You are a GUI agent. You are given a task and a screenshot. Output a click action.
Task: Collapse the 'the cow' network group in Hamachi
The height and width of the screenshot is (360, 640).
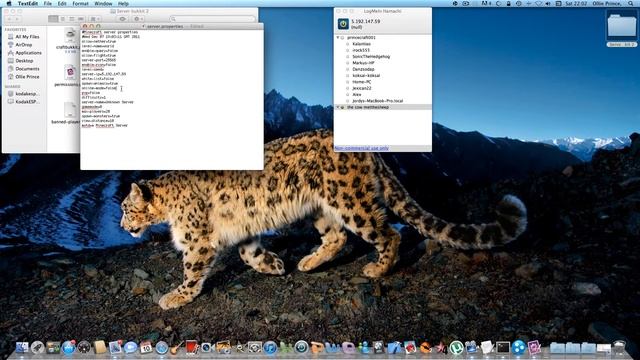(x=338, y=107)
